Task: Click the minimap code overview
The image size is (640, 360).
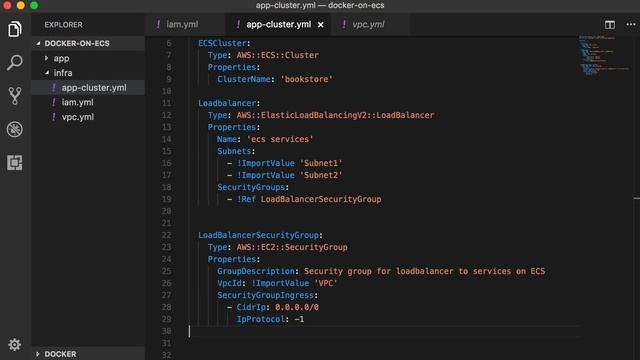Action: [604, 55]
